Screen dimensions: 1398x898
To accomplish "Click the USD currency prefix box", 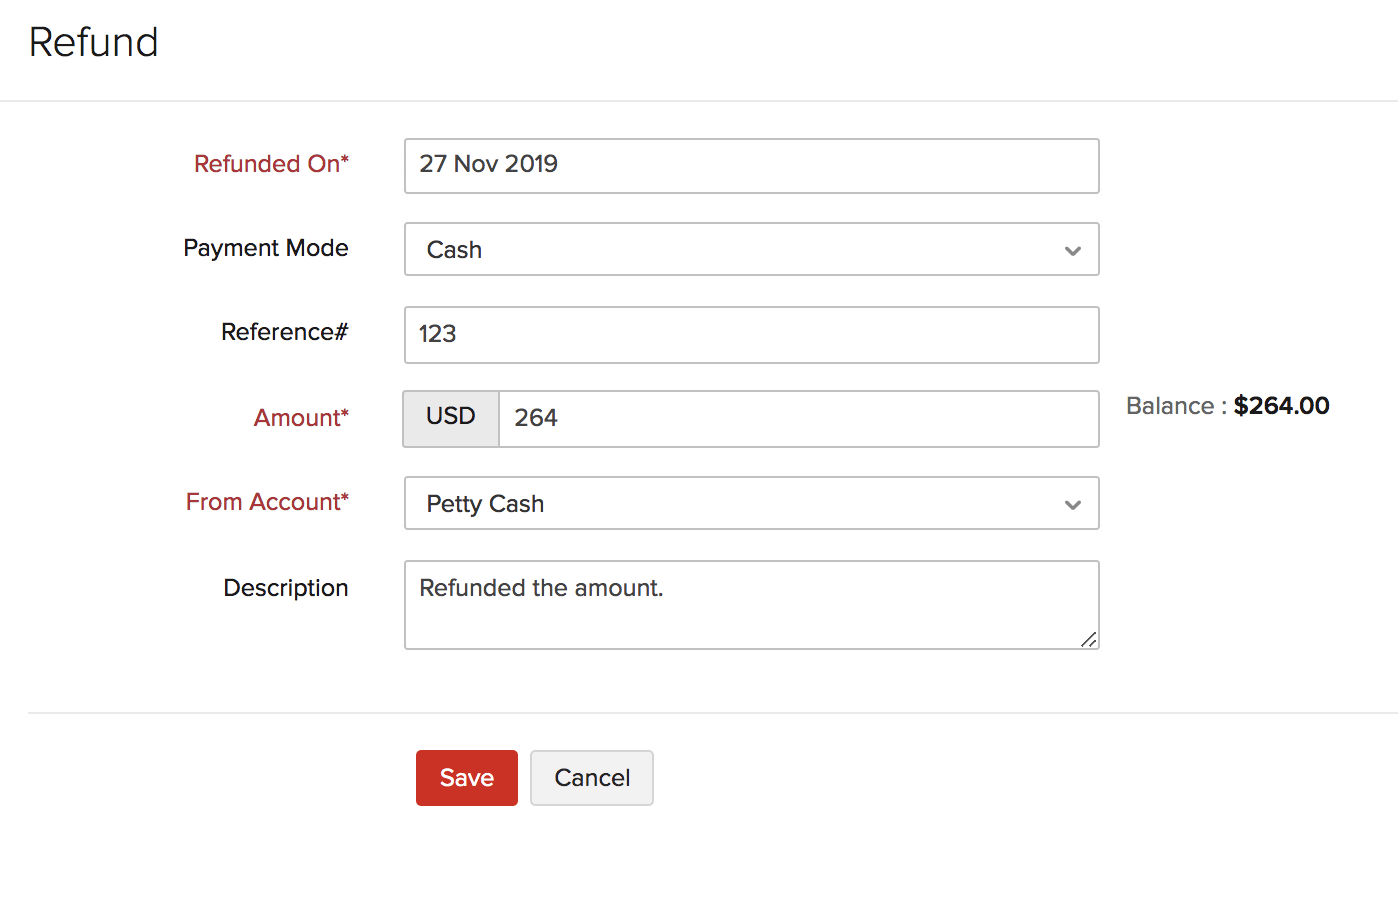I will 450,418.
